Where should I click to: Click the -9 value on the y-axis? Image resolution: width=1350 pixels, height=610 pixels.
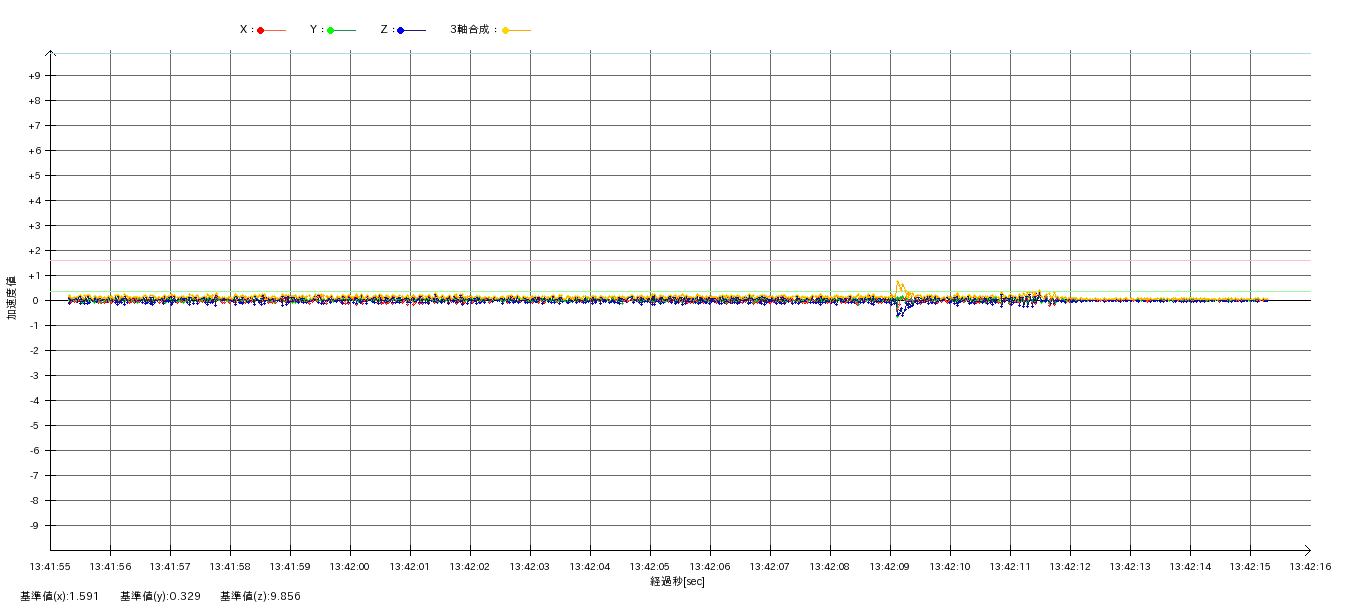click(x=34, y=526)
